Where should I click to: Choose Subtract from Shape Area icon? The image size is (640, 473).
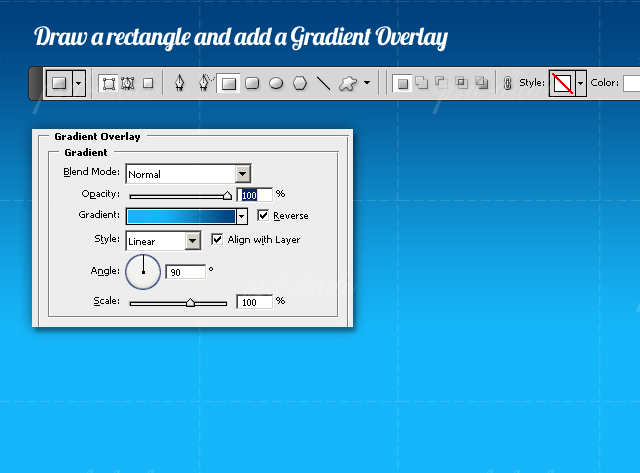[x=441, y=83]
